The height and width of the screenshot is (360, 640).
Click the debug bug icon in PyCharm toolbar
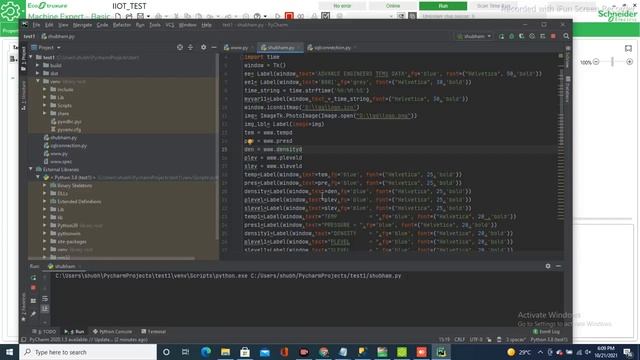click(512, 36)
